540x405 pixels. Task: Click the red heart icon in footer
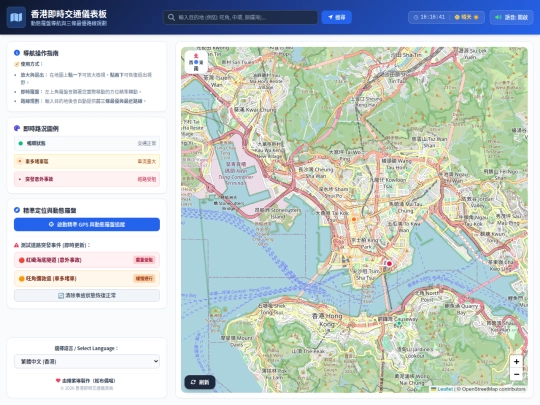tap(58, 381)
